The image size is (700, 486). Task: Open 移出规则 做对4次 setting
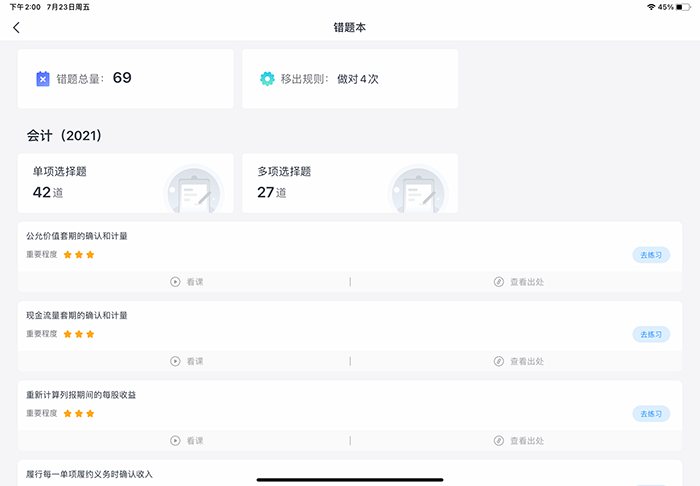(350, 78)
